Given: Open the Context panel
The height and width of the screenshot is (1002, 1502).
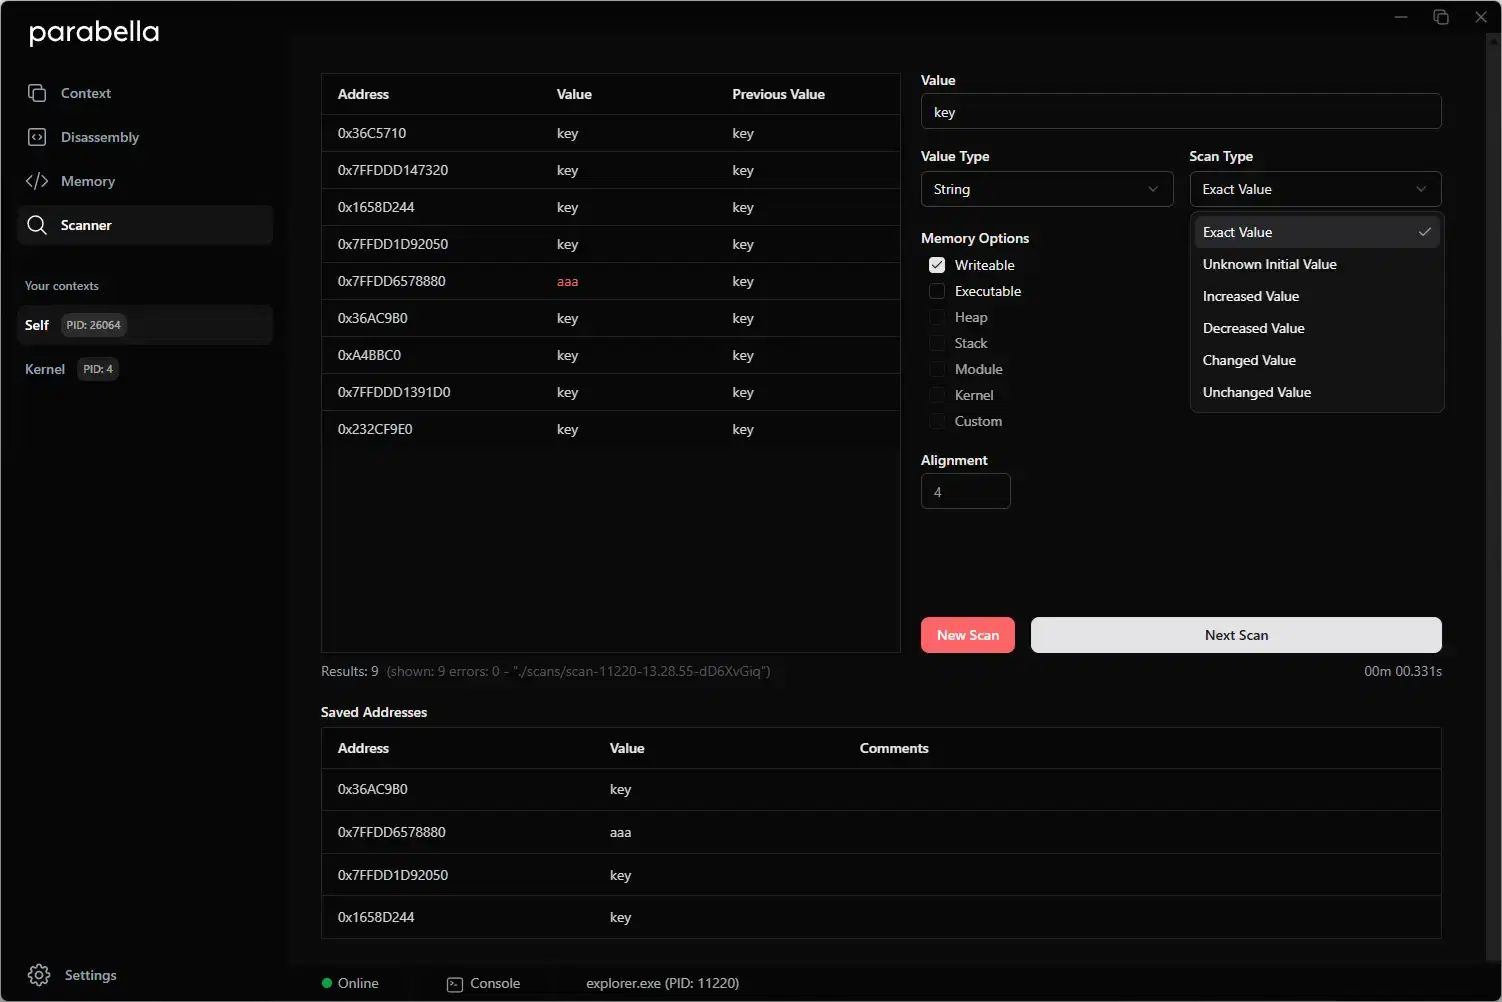Looking at the screenshot, I should pyautogui.click(x=85, y=92).
